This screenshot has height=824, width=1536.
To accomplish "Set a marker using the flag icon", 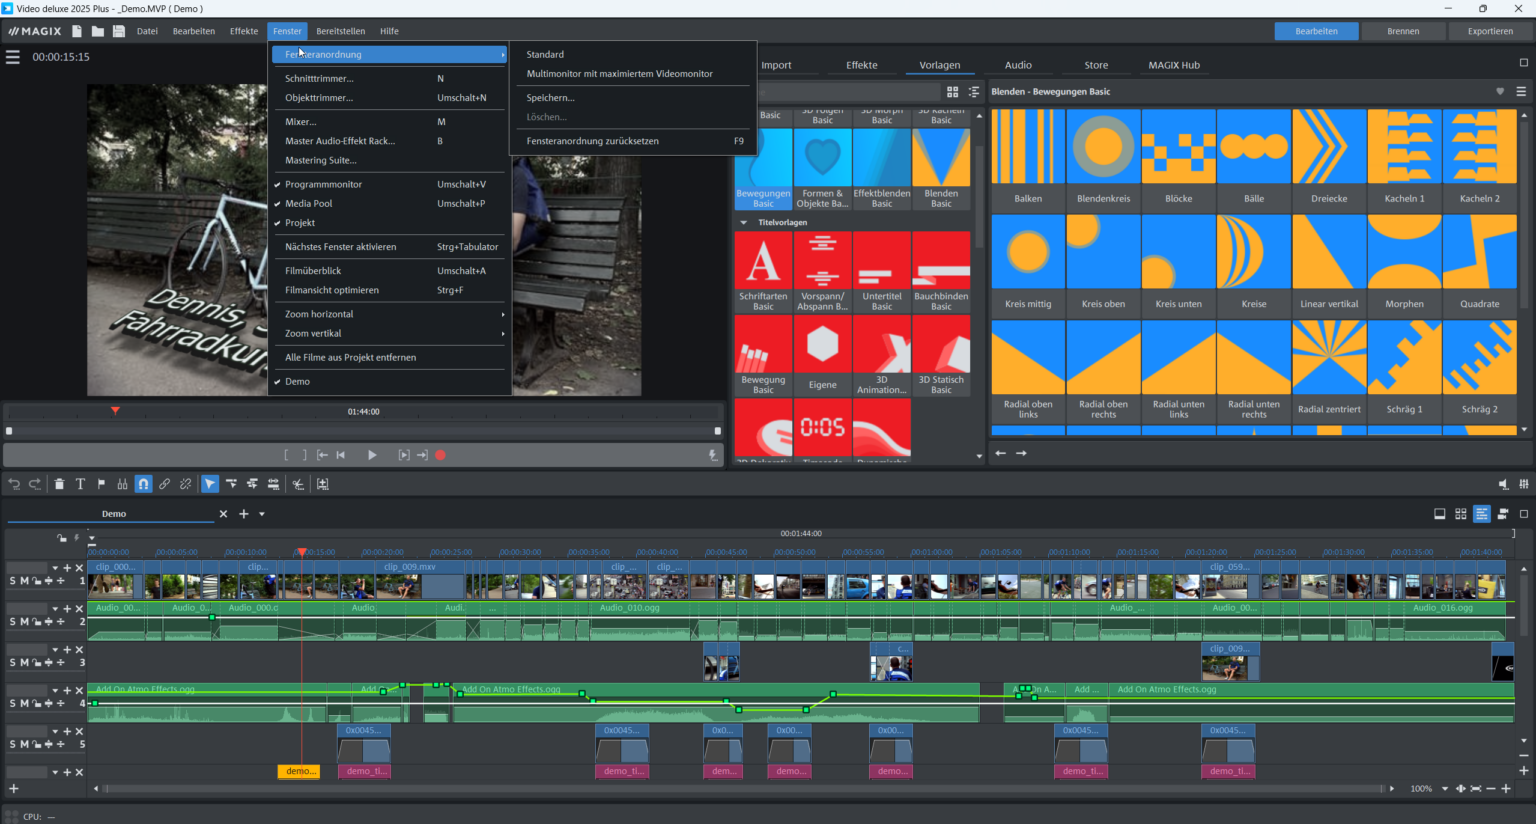I will [x=101, y=483].
